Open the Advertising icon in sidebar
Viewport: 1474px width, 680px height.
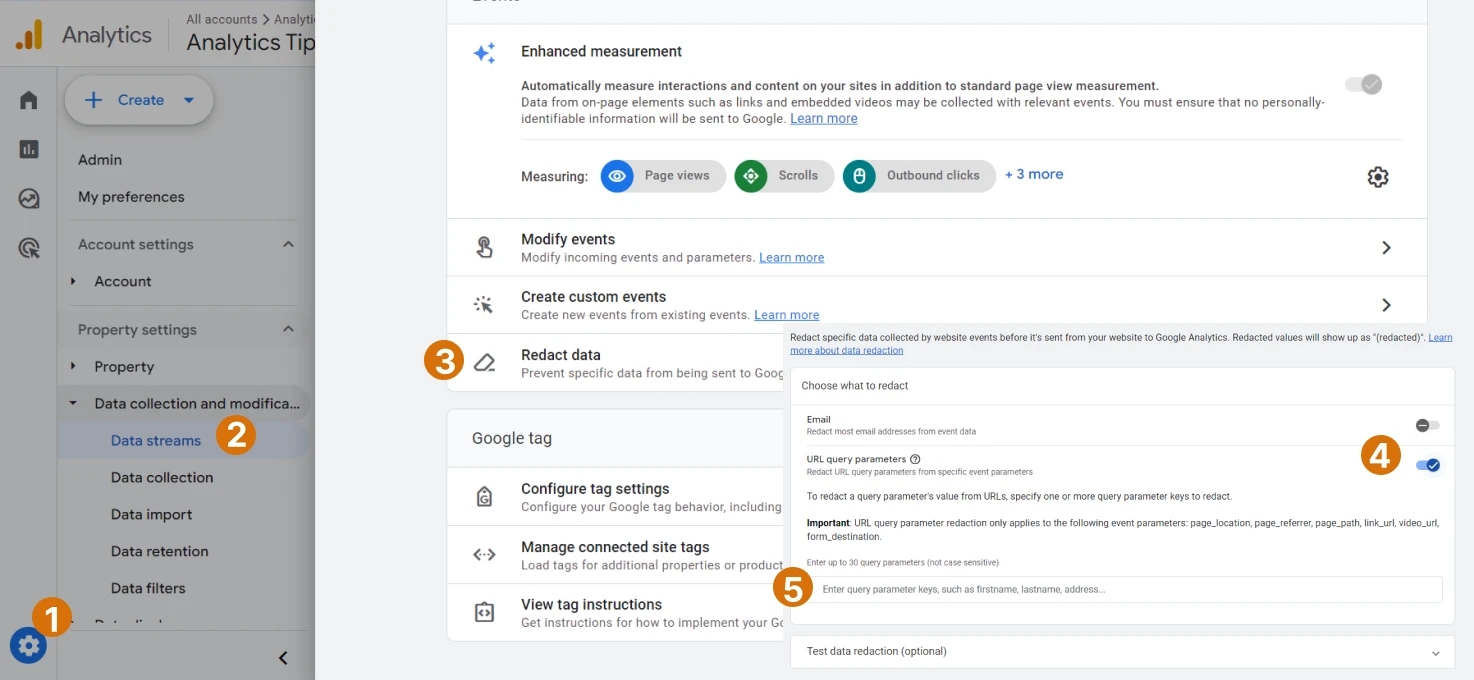(x=29, y=248)
